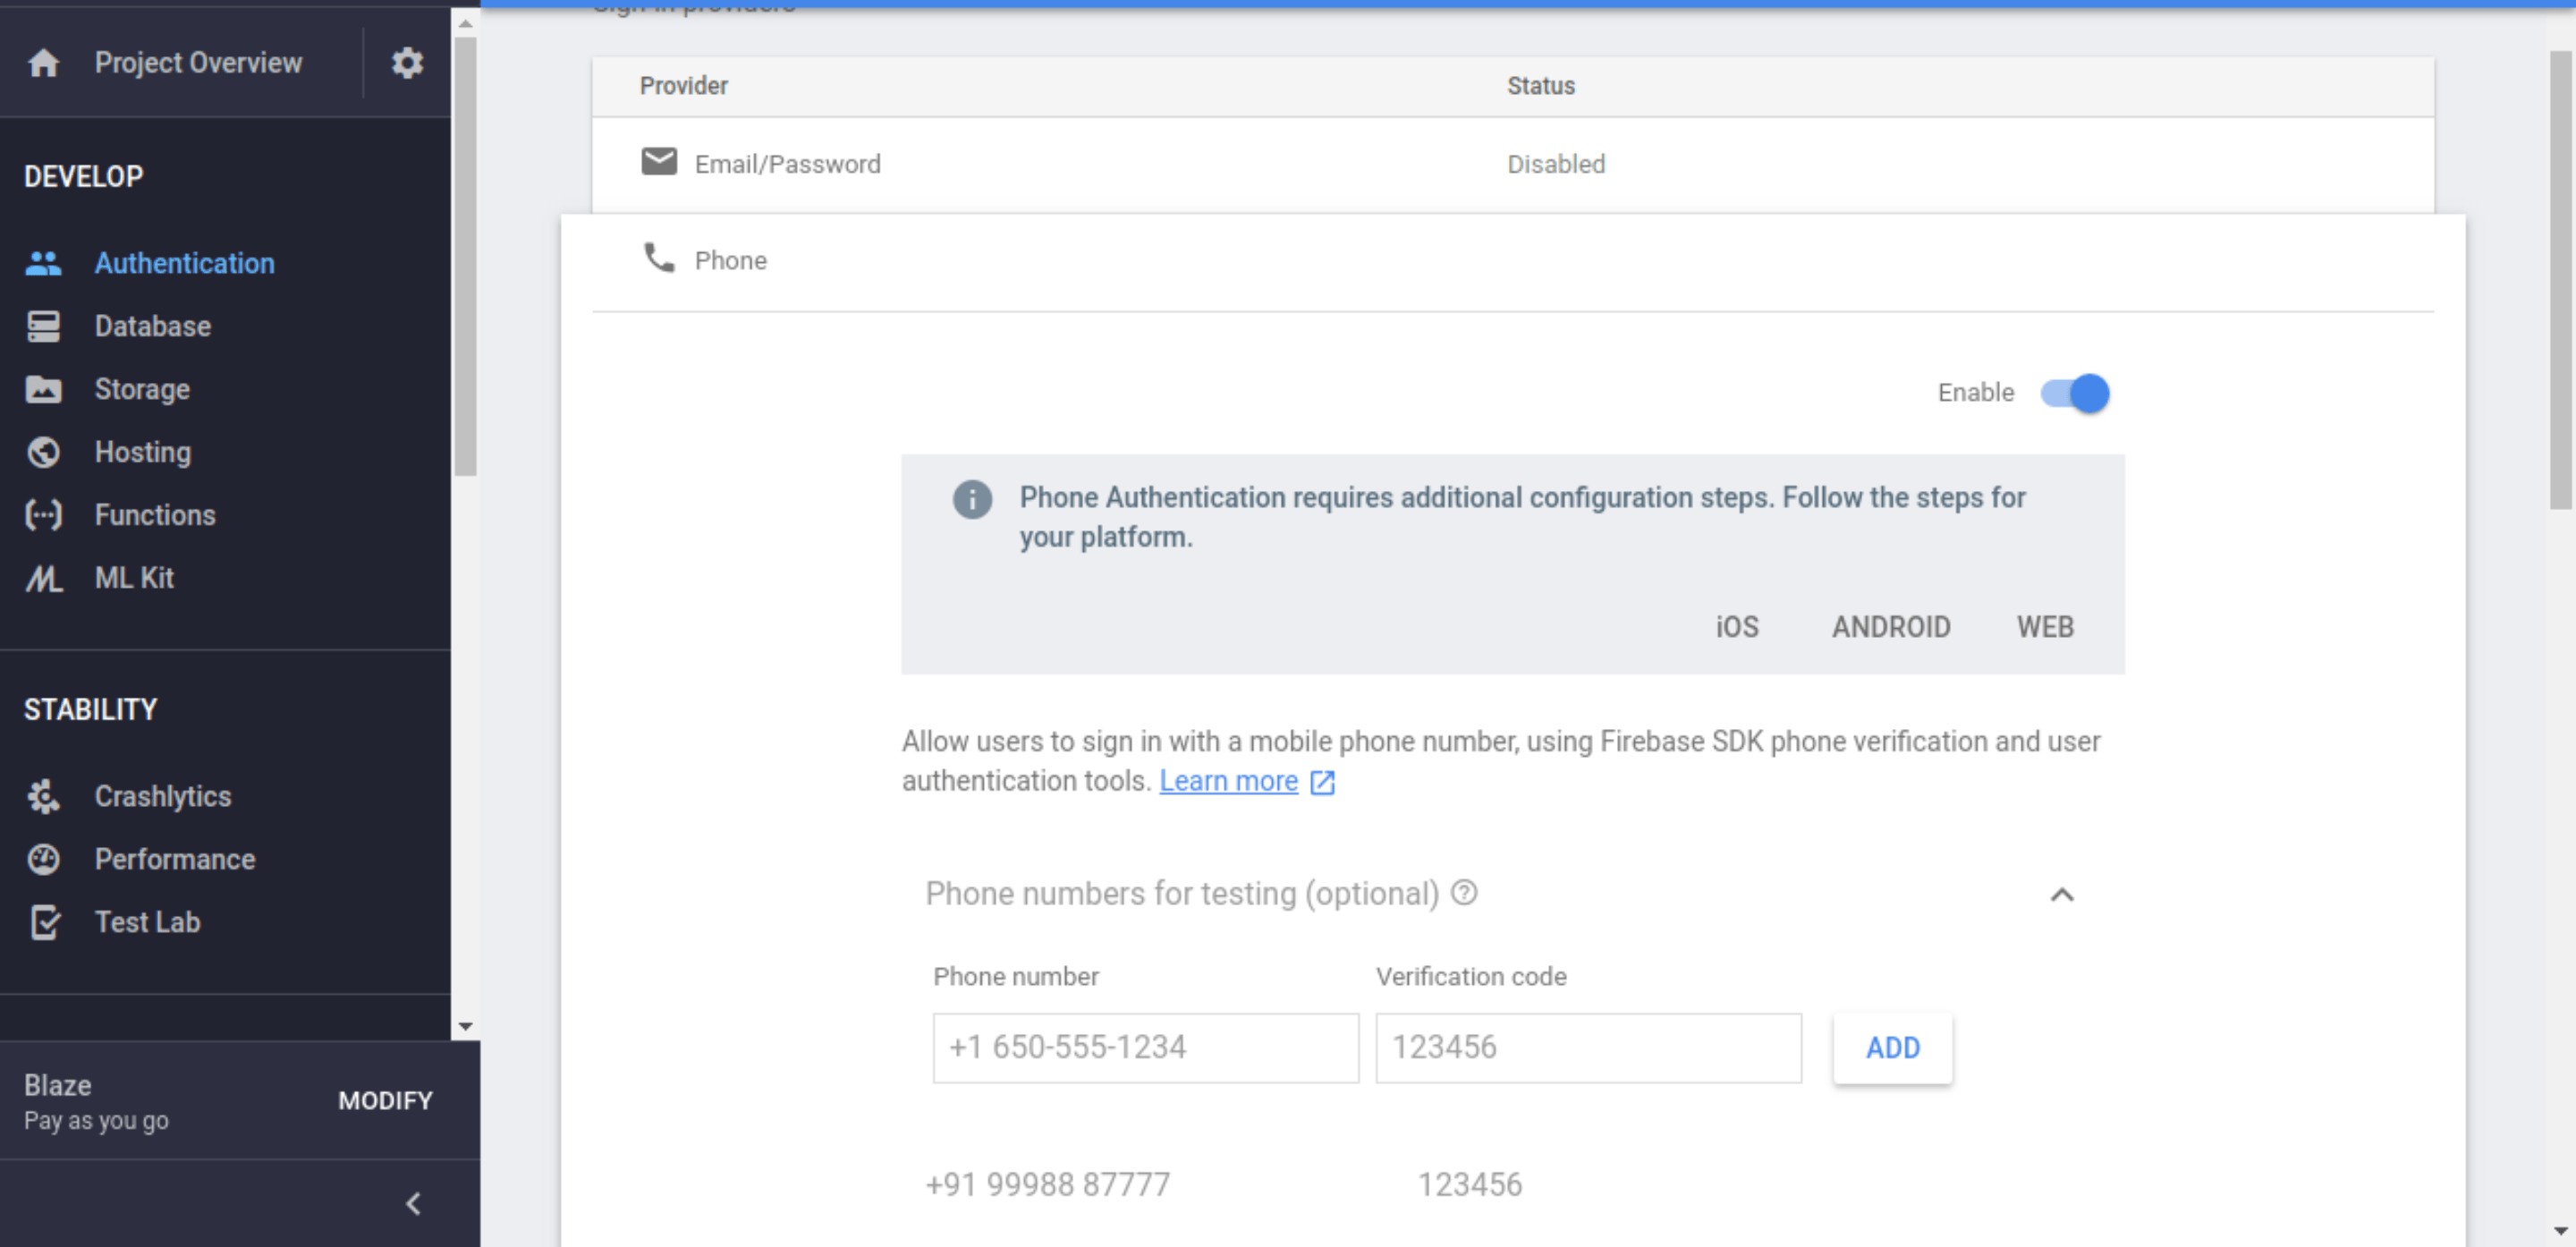This screenshot has height=1247, width=2576.
Task: Select the Email/Password provider row
Action: pyautogui.click(x=1513, y=164)
